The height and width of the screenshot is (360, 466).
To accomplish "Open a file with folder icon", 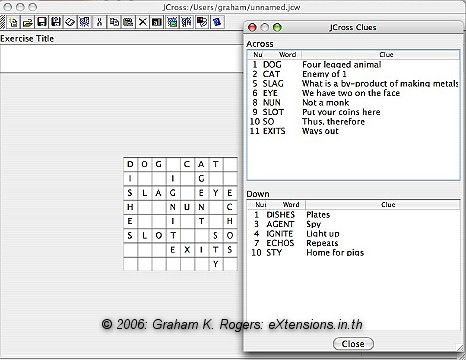I will [28, 22].
